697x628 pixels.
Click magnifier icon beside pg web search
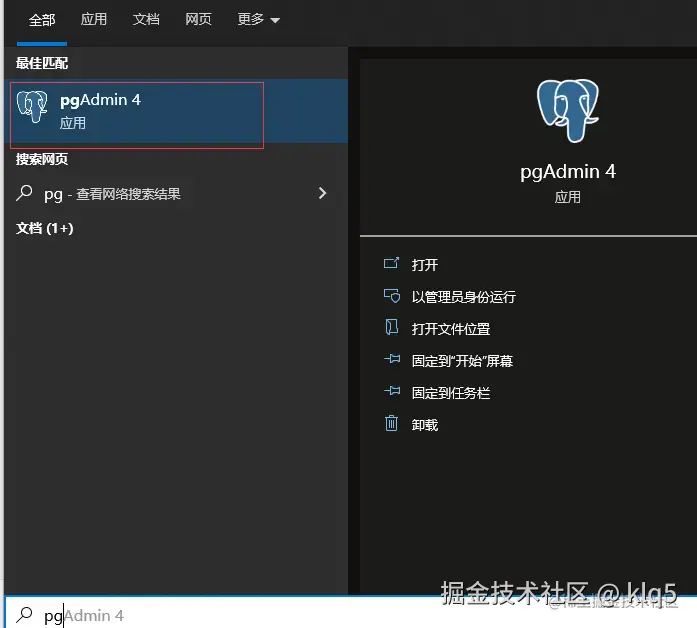click(24, 193)
